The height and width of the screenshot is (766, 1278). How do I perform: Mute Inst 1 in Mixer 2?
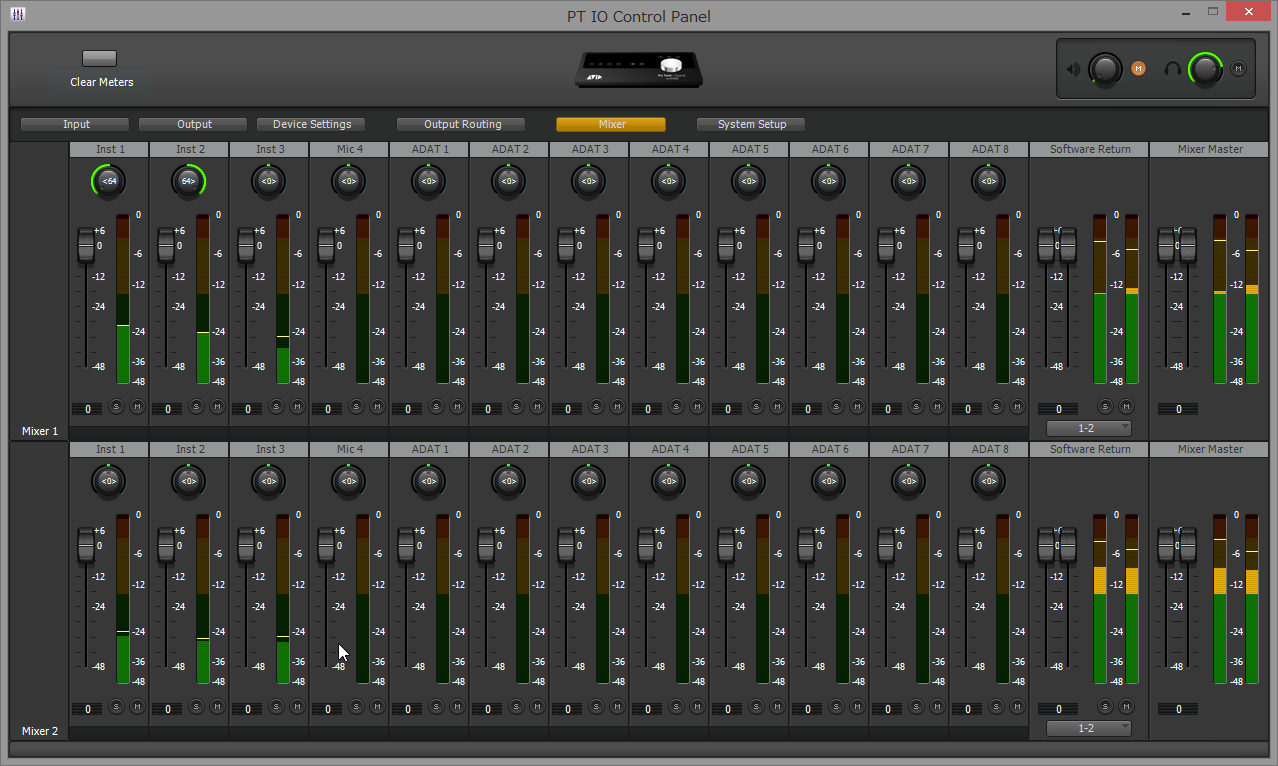coord(137,706)
